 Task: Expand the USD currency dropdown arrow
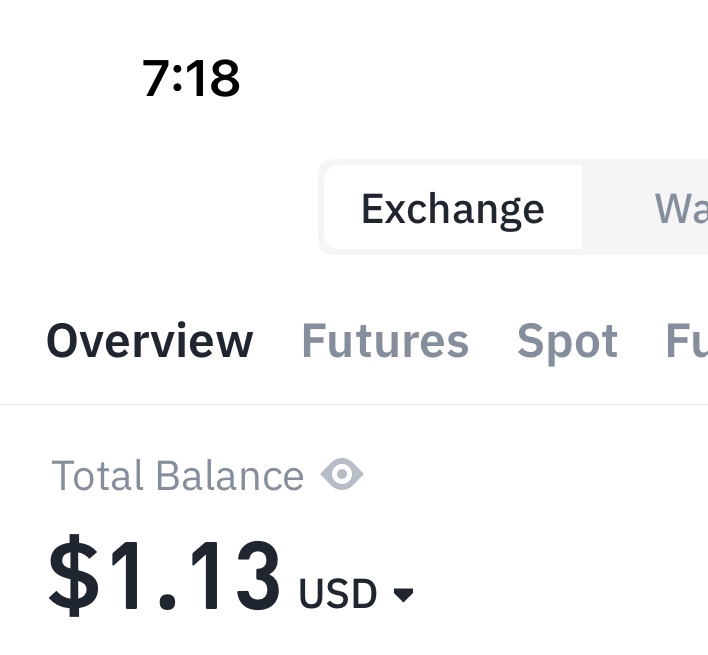[403, 595]
